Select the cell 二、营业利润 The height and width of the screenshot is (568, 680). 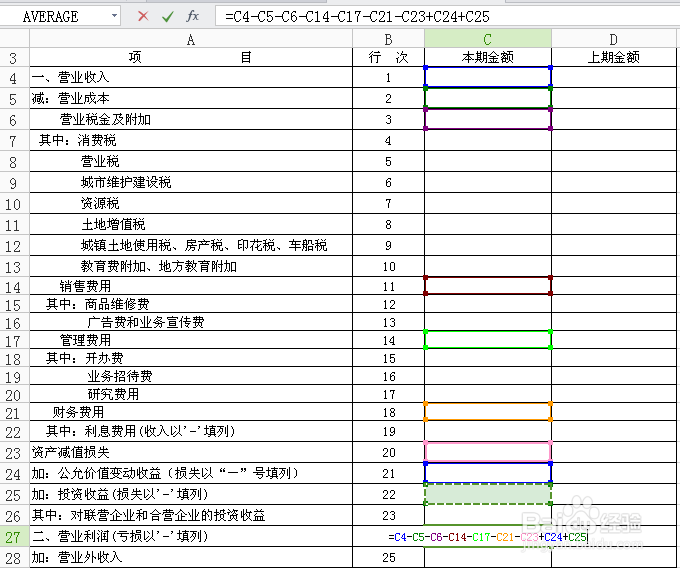pos(191,536)
